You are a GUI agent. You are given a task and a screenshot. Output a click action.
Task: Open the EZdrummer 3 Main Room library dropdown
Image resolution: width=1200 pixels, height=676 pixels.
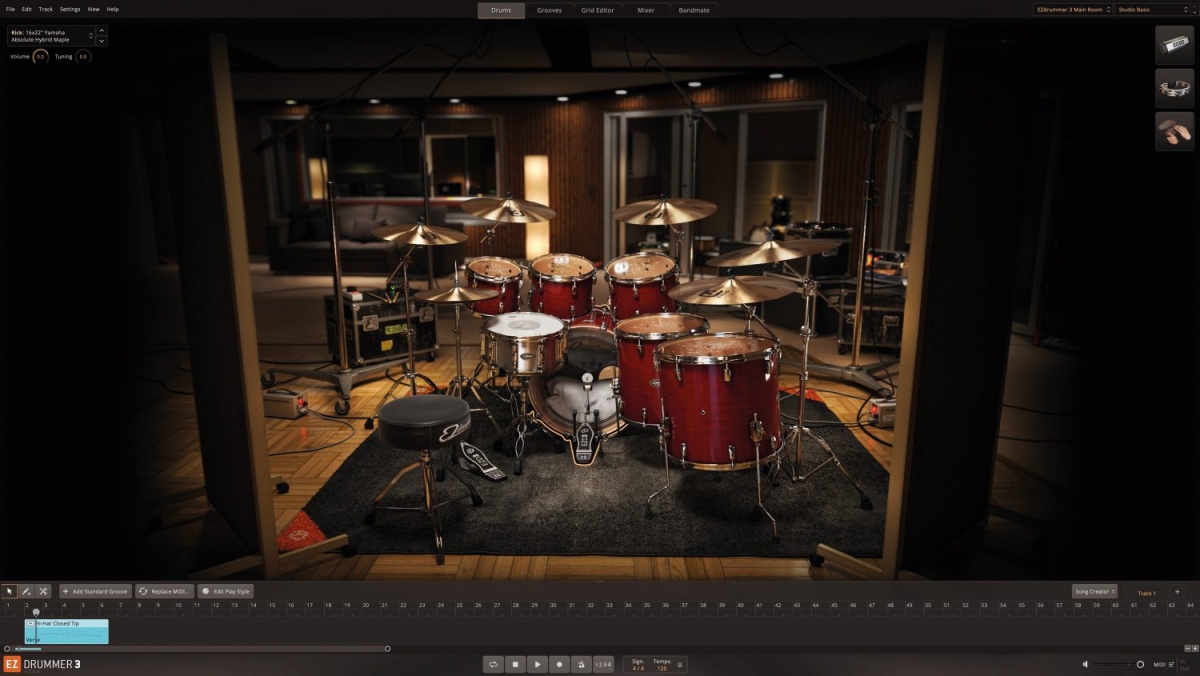pos(1072,9)
